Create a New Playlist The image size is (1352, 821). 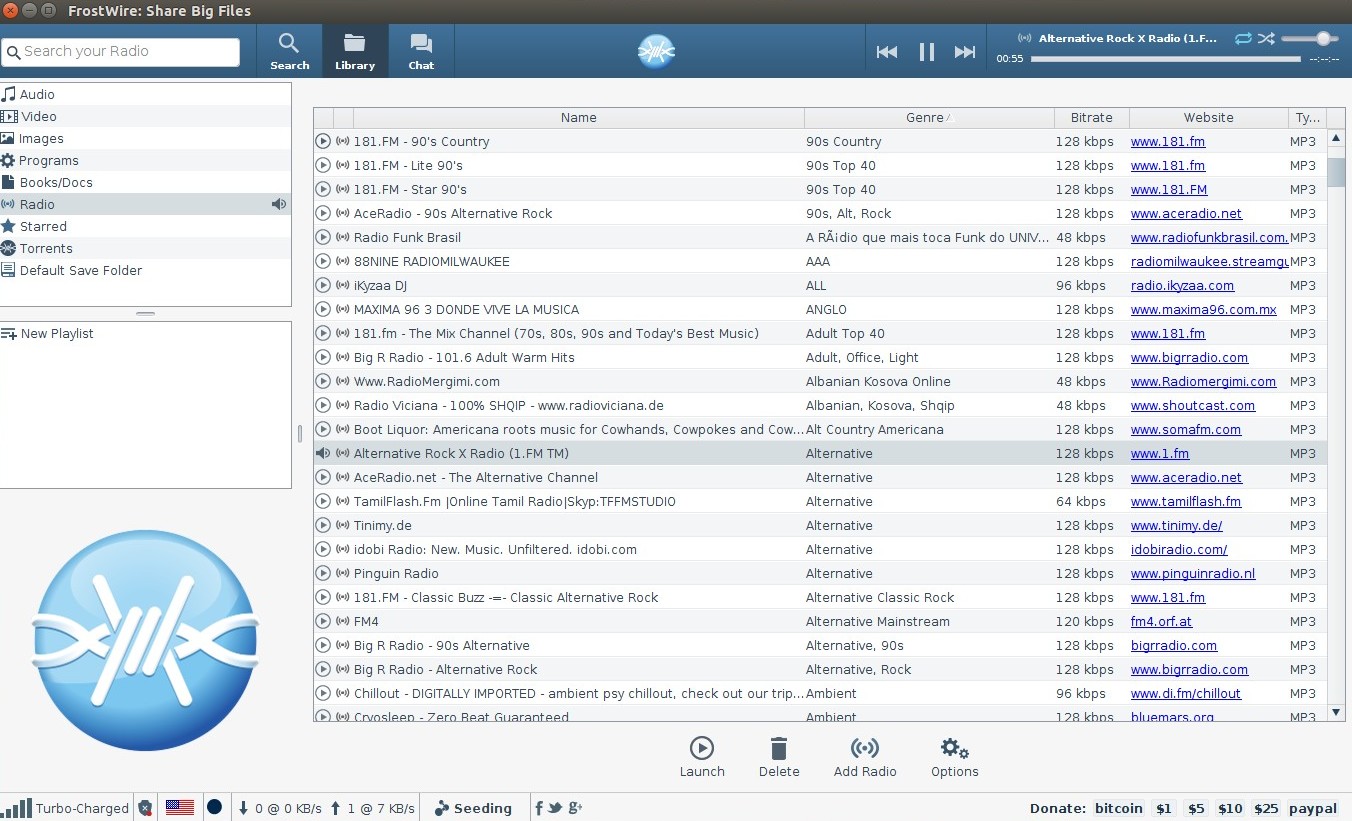tap(145, 333)
